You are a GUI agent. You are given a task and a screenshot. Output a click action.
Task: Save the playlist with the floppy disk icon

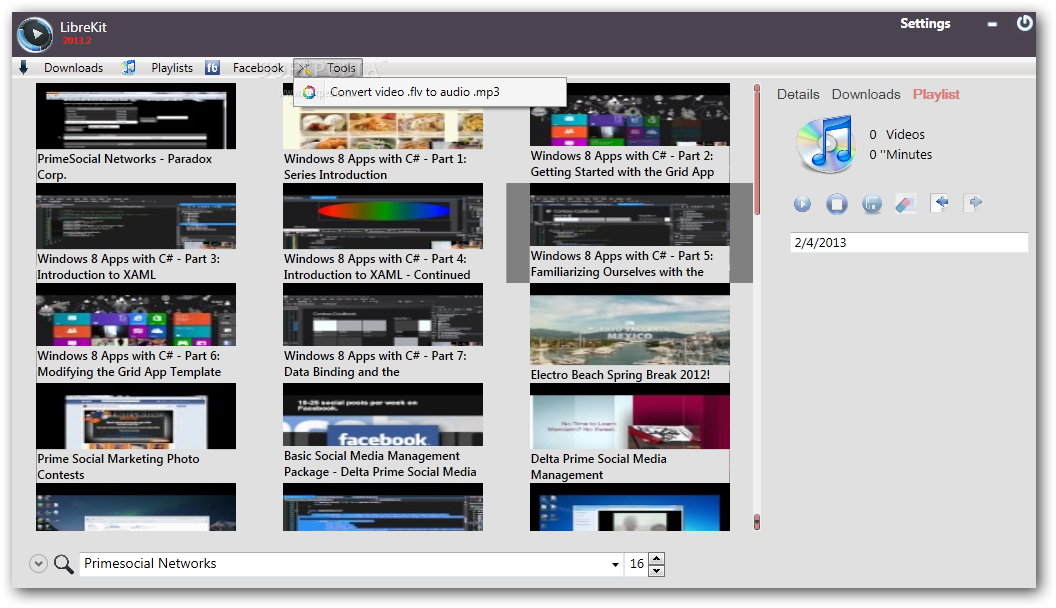pos(872,203)
